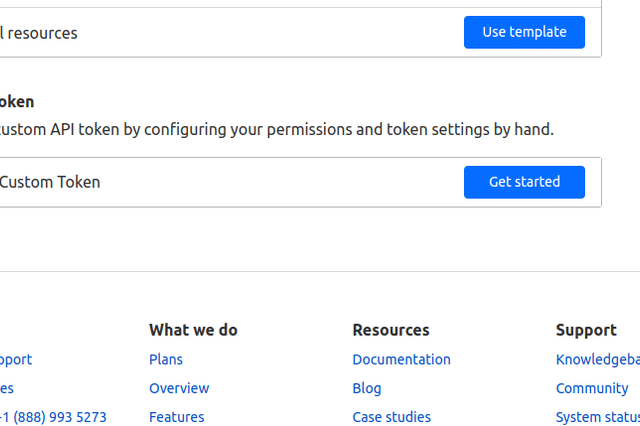640x426 pixels.
Task: Click the template row ending in resources
Action: click(39, 33)
